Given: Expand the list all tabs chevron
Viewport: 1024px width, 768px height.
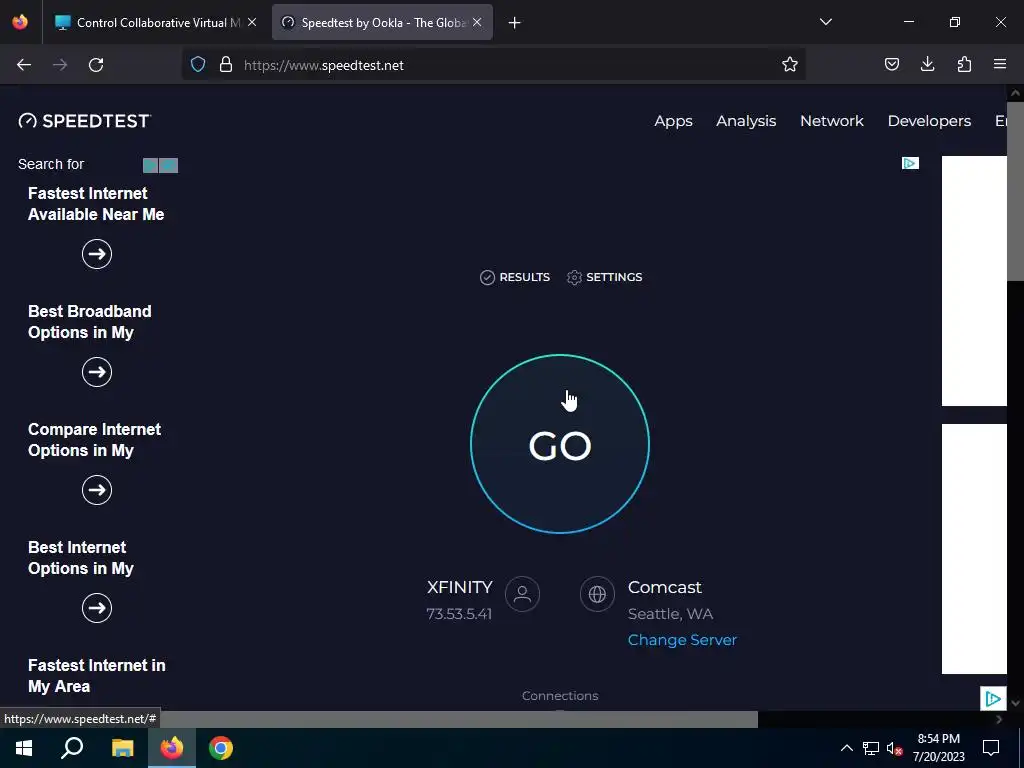Looking at the screenshot, I should coord(826,22).
